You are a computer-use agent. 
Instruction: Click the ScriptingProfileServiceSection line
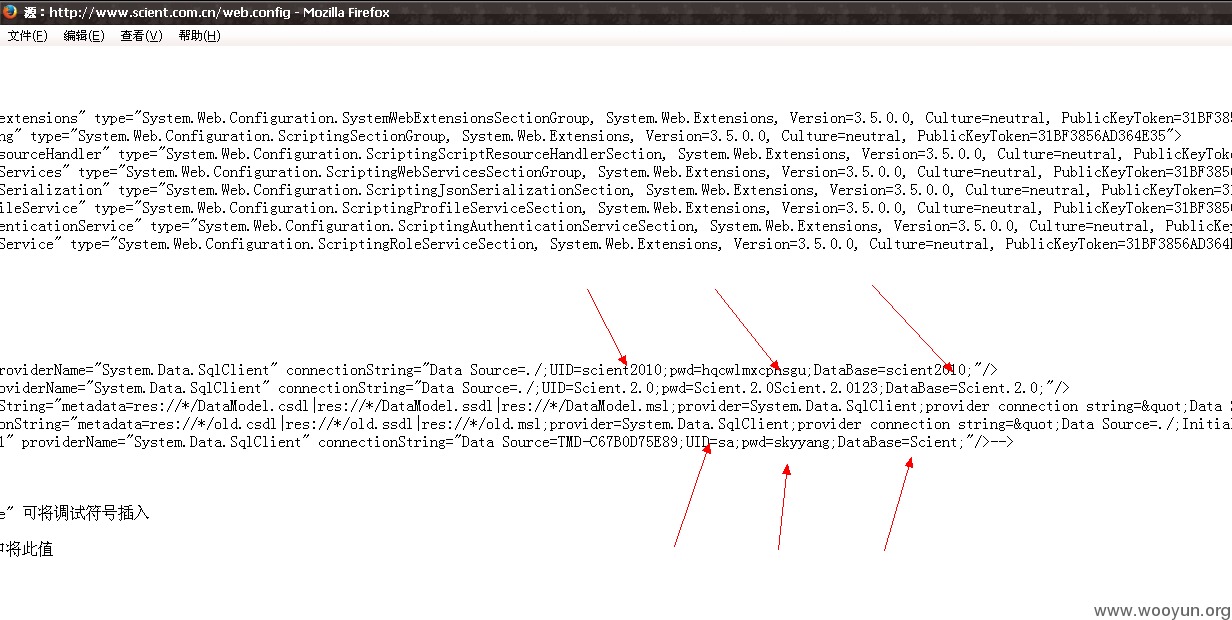tap(616, 208)
